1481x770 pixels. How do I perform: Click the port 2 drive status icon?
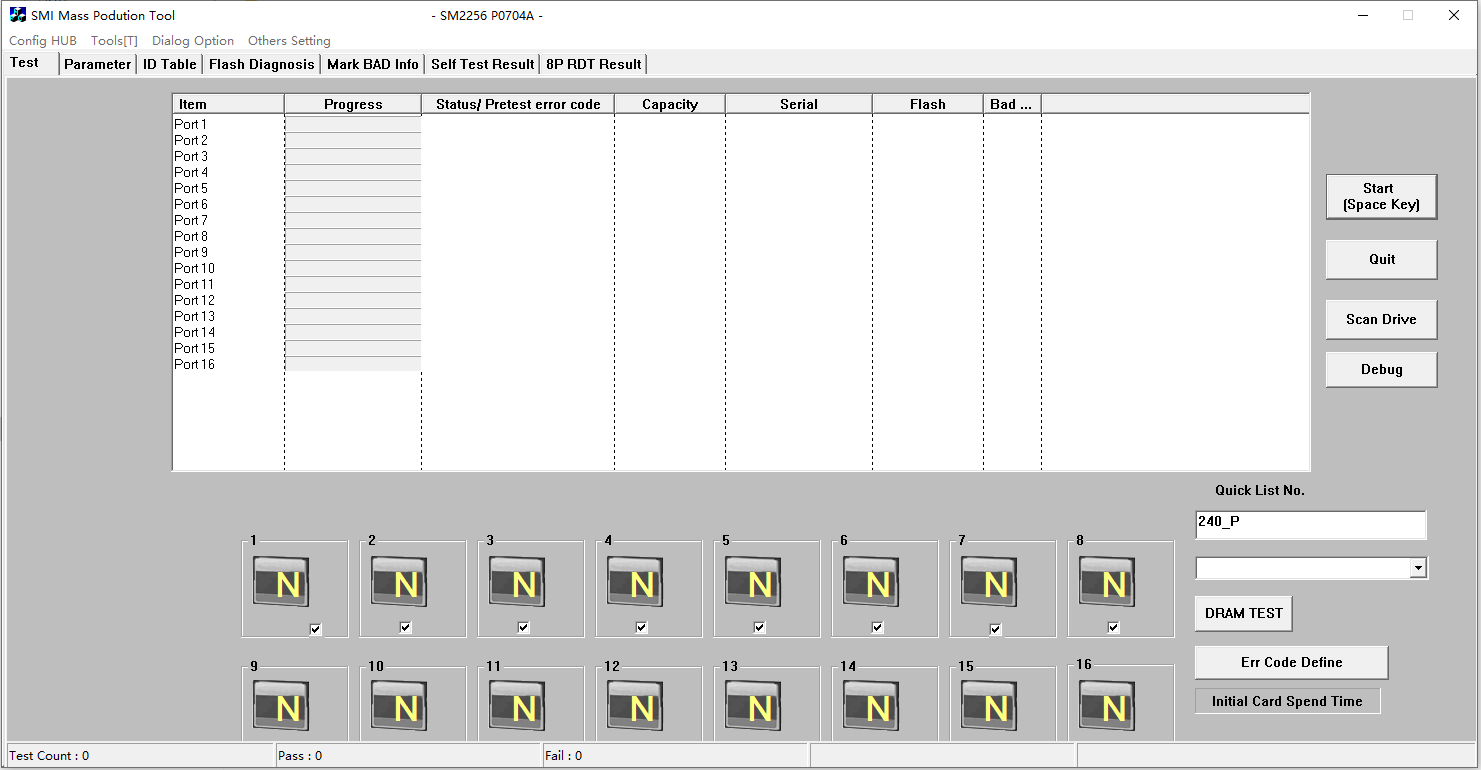pos(399,582)
